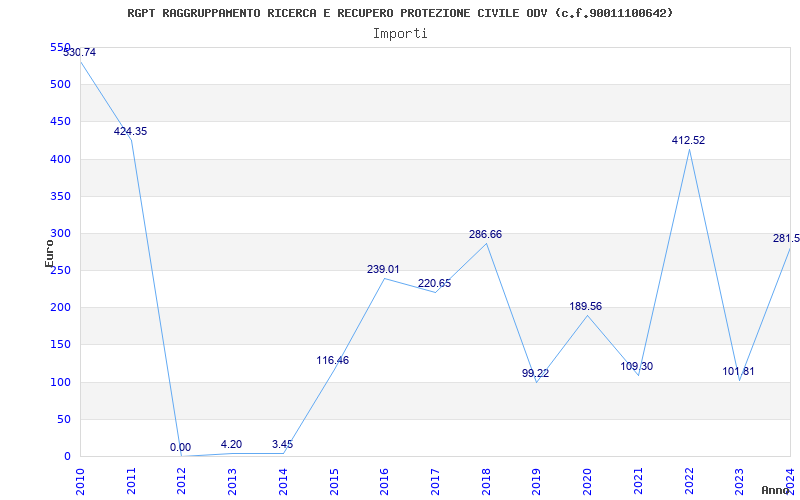Click the 'Anno' x-axis title
Image resolution: width=800 pixels, height=500 pixels.
click(x=776, y=490)
